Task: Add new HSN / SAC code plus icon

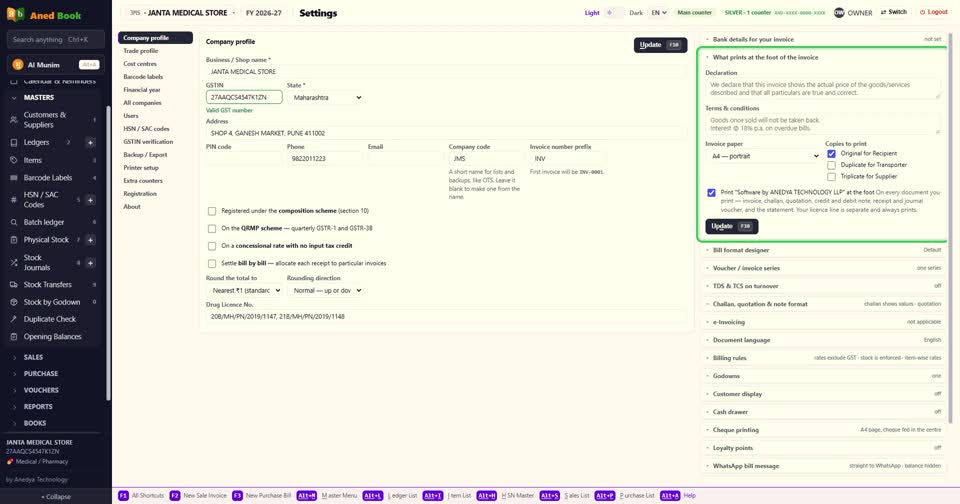Action: tap(90, 200)
